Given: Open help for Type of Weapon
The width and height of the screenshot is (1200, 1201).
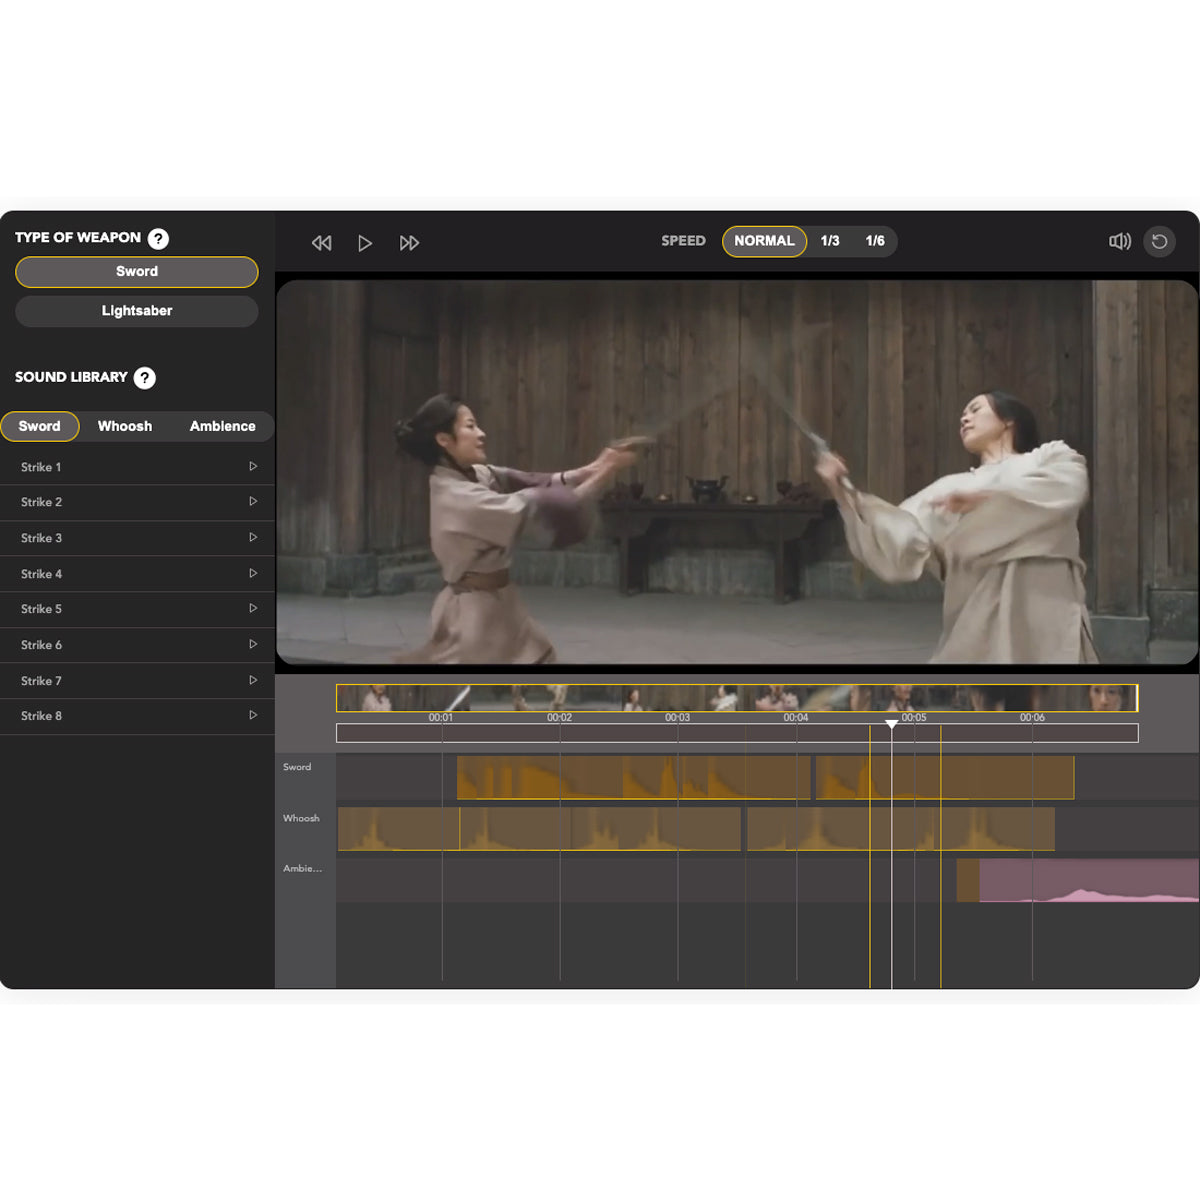Looking at the screenshot, I should [x=158, y=238].
